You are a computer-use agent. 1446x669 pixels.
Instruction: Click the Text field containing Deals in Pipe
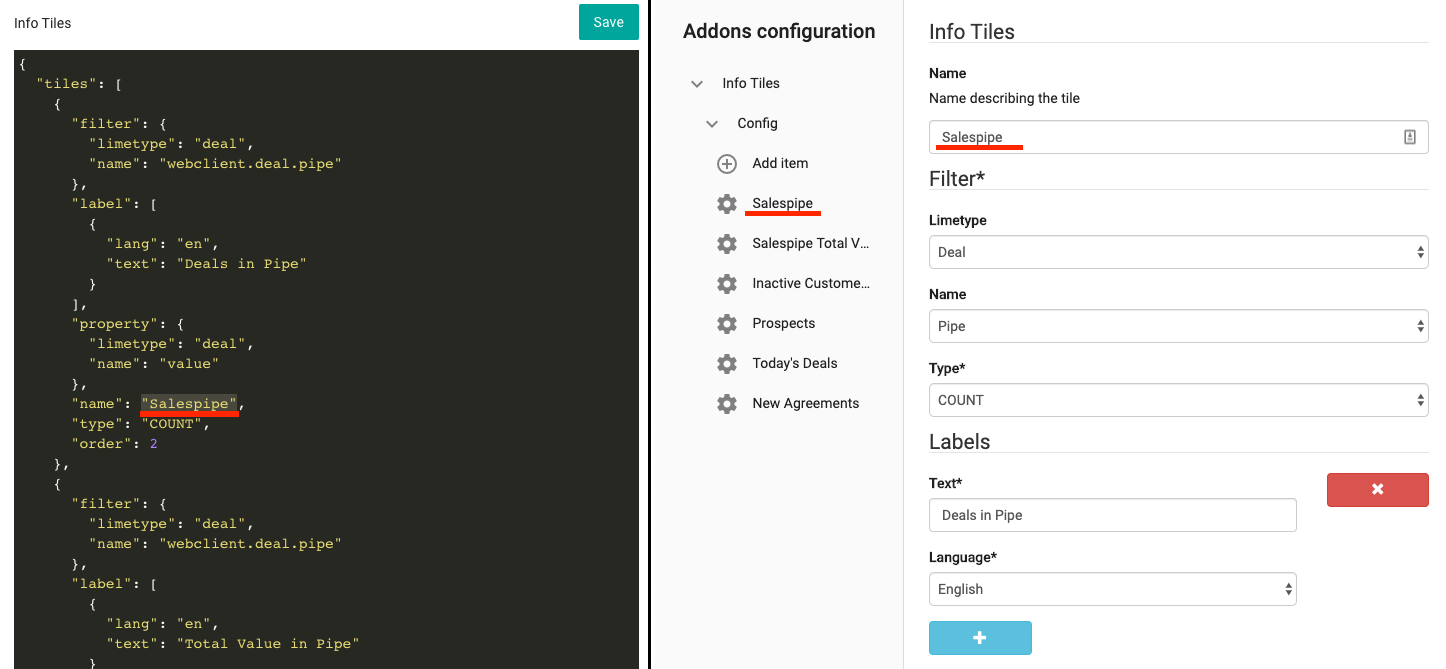pos(1112,515)
